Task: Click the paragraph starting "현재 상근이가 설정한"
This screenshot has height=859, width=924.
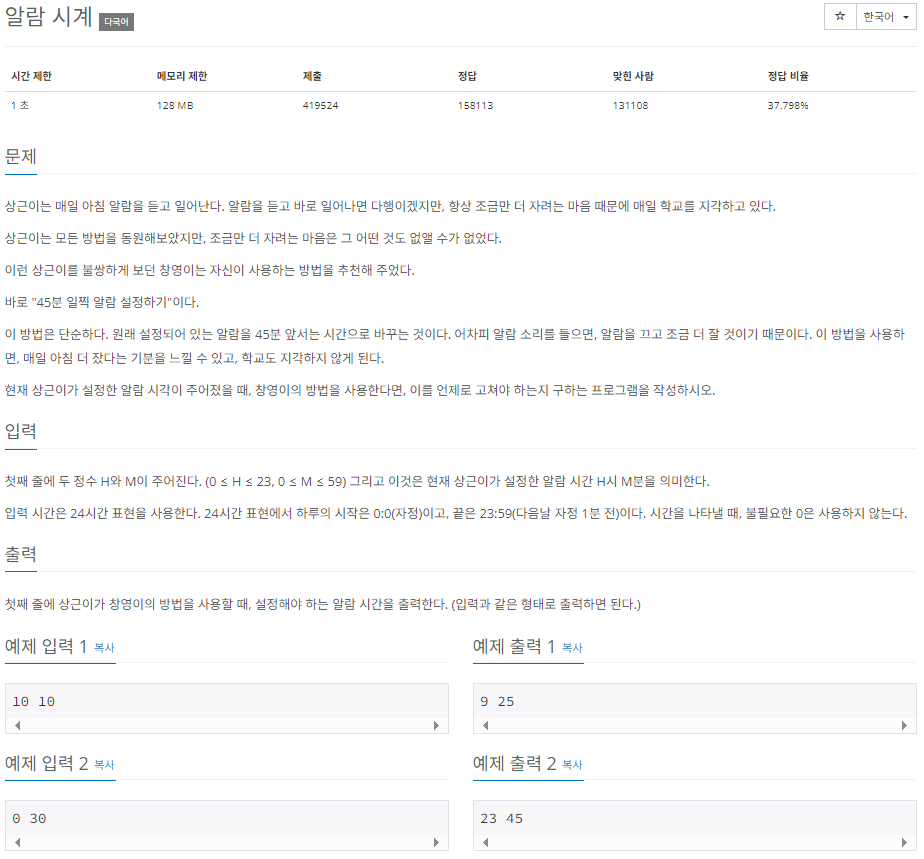Action: 360,390
